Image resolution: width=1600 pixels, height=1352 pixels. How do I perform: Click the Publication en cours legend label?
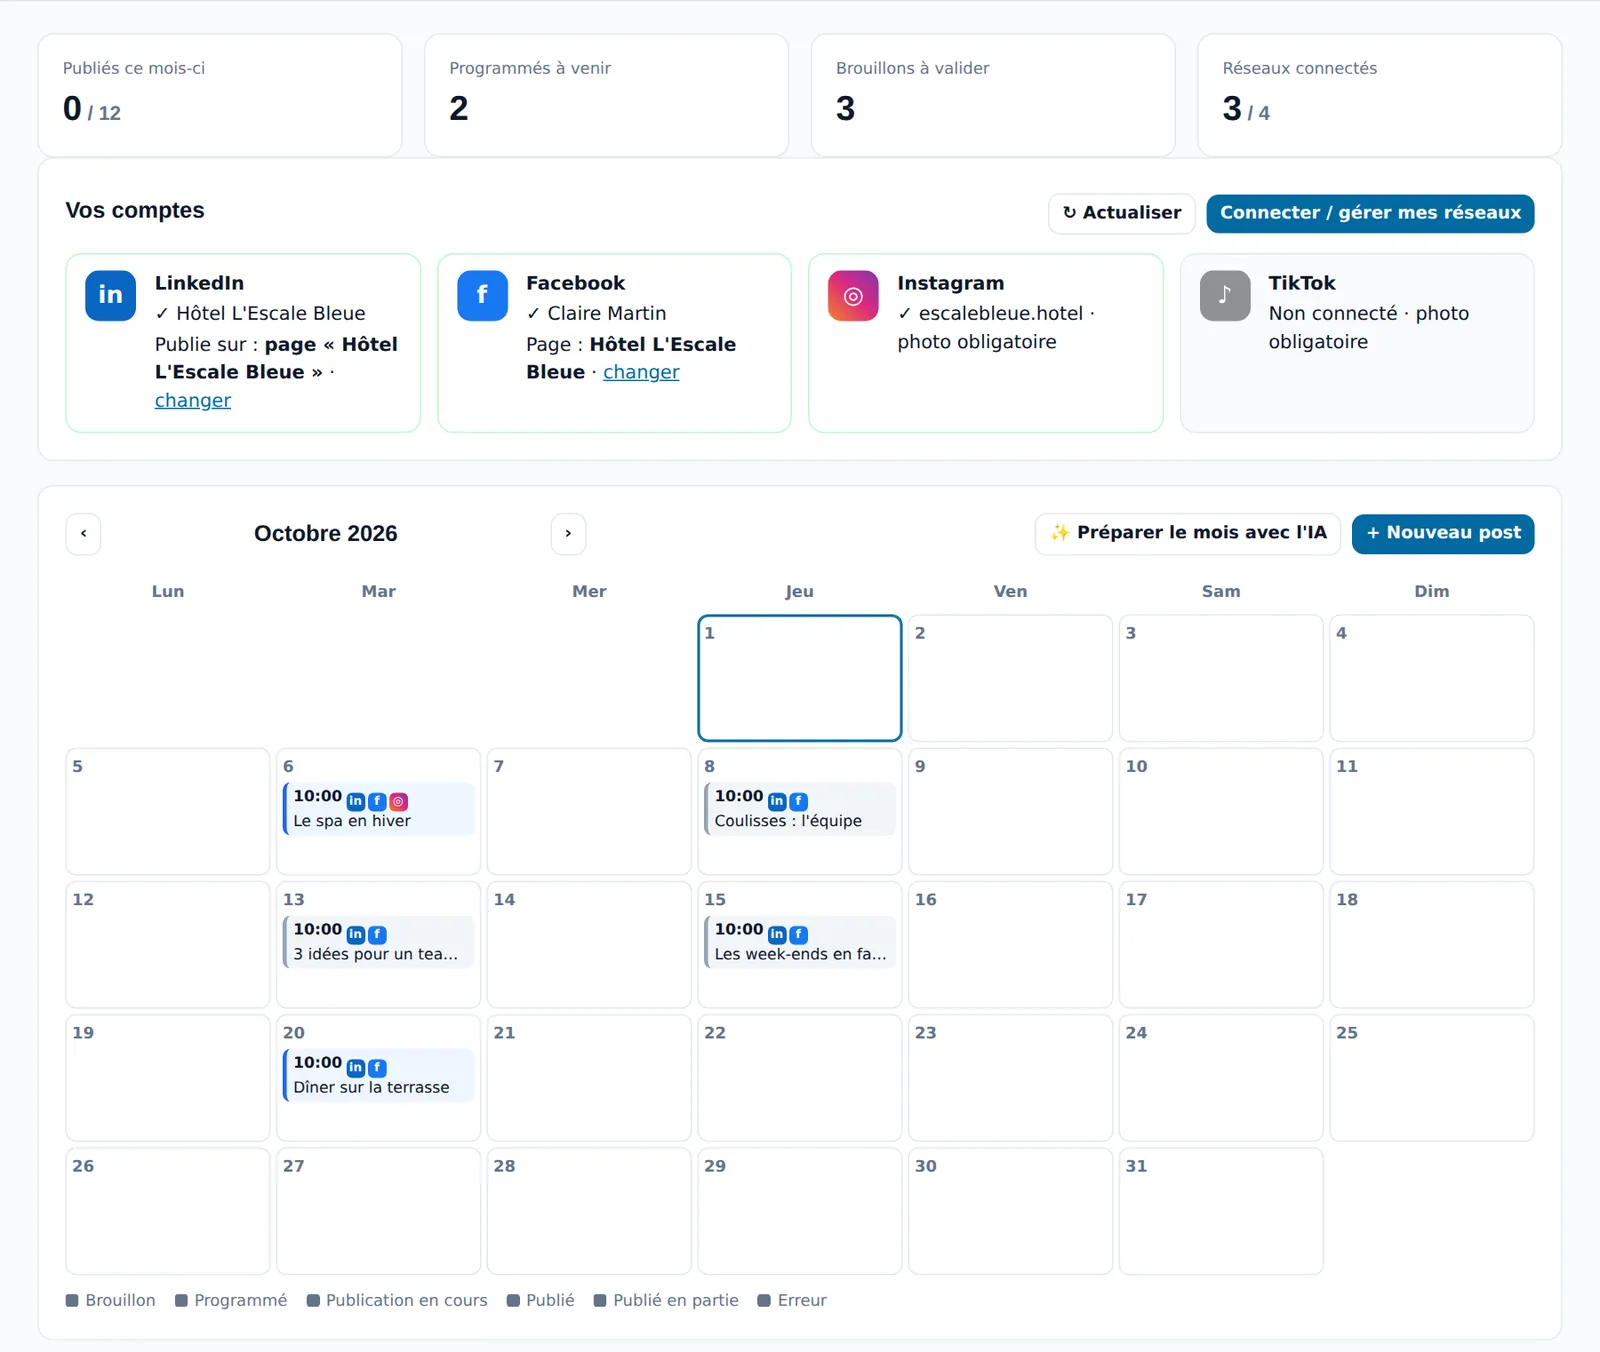click(406, 1300)
